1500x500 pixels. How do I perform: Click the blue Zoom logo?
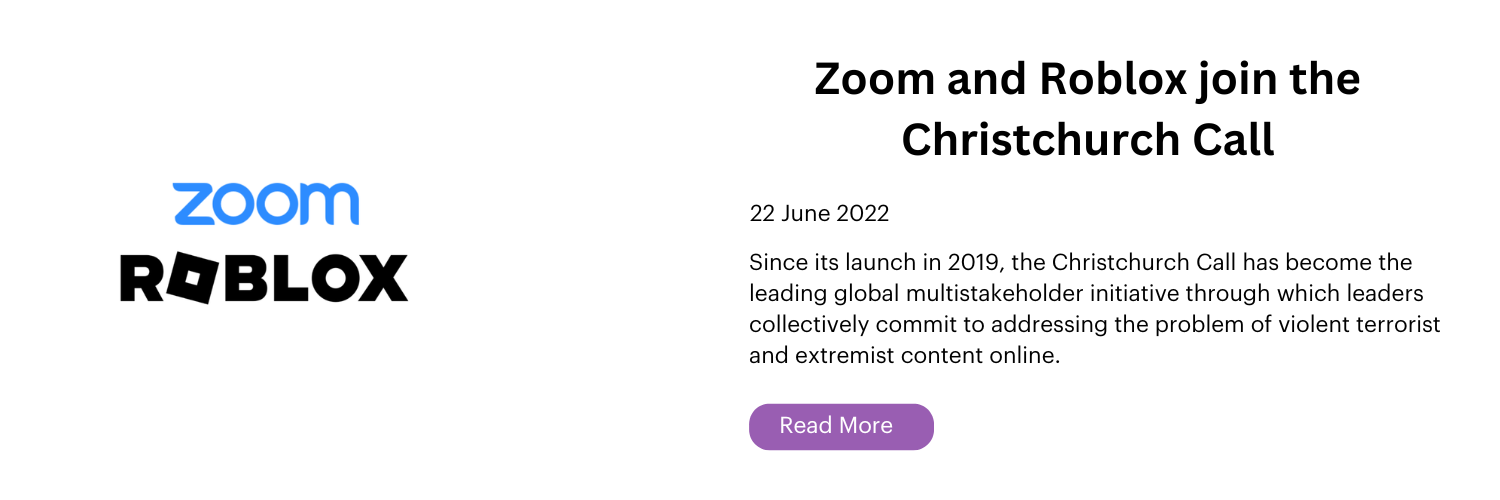point(265,204)
